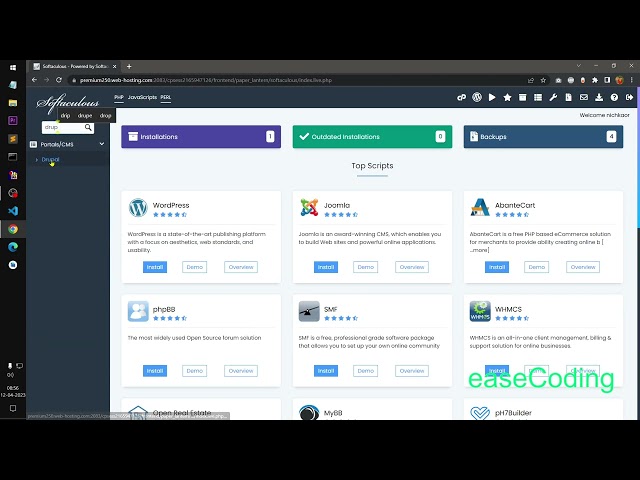
Task: Install Joomla
Action: (326, 267)
